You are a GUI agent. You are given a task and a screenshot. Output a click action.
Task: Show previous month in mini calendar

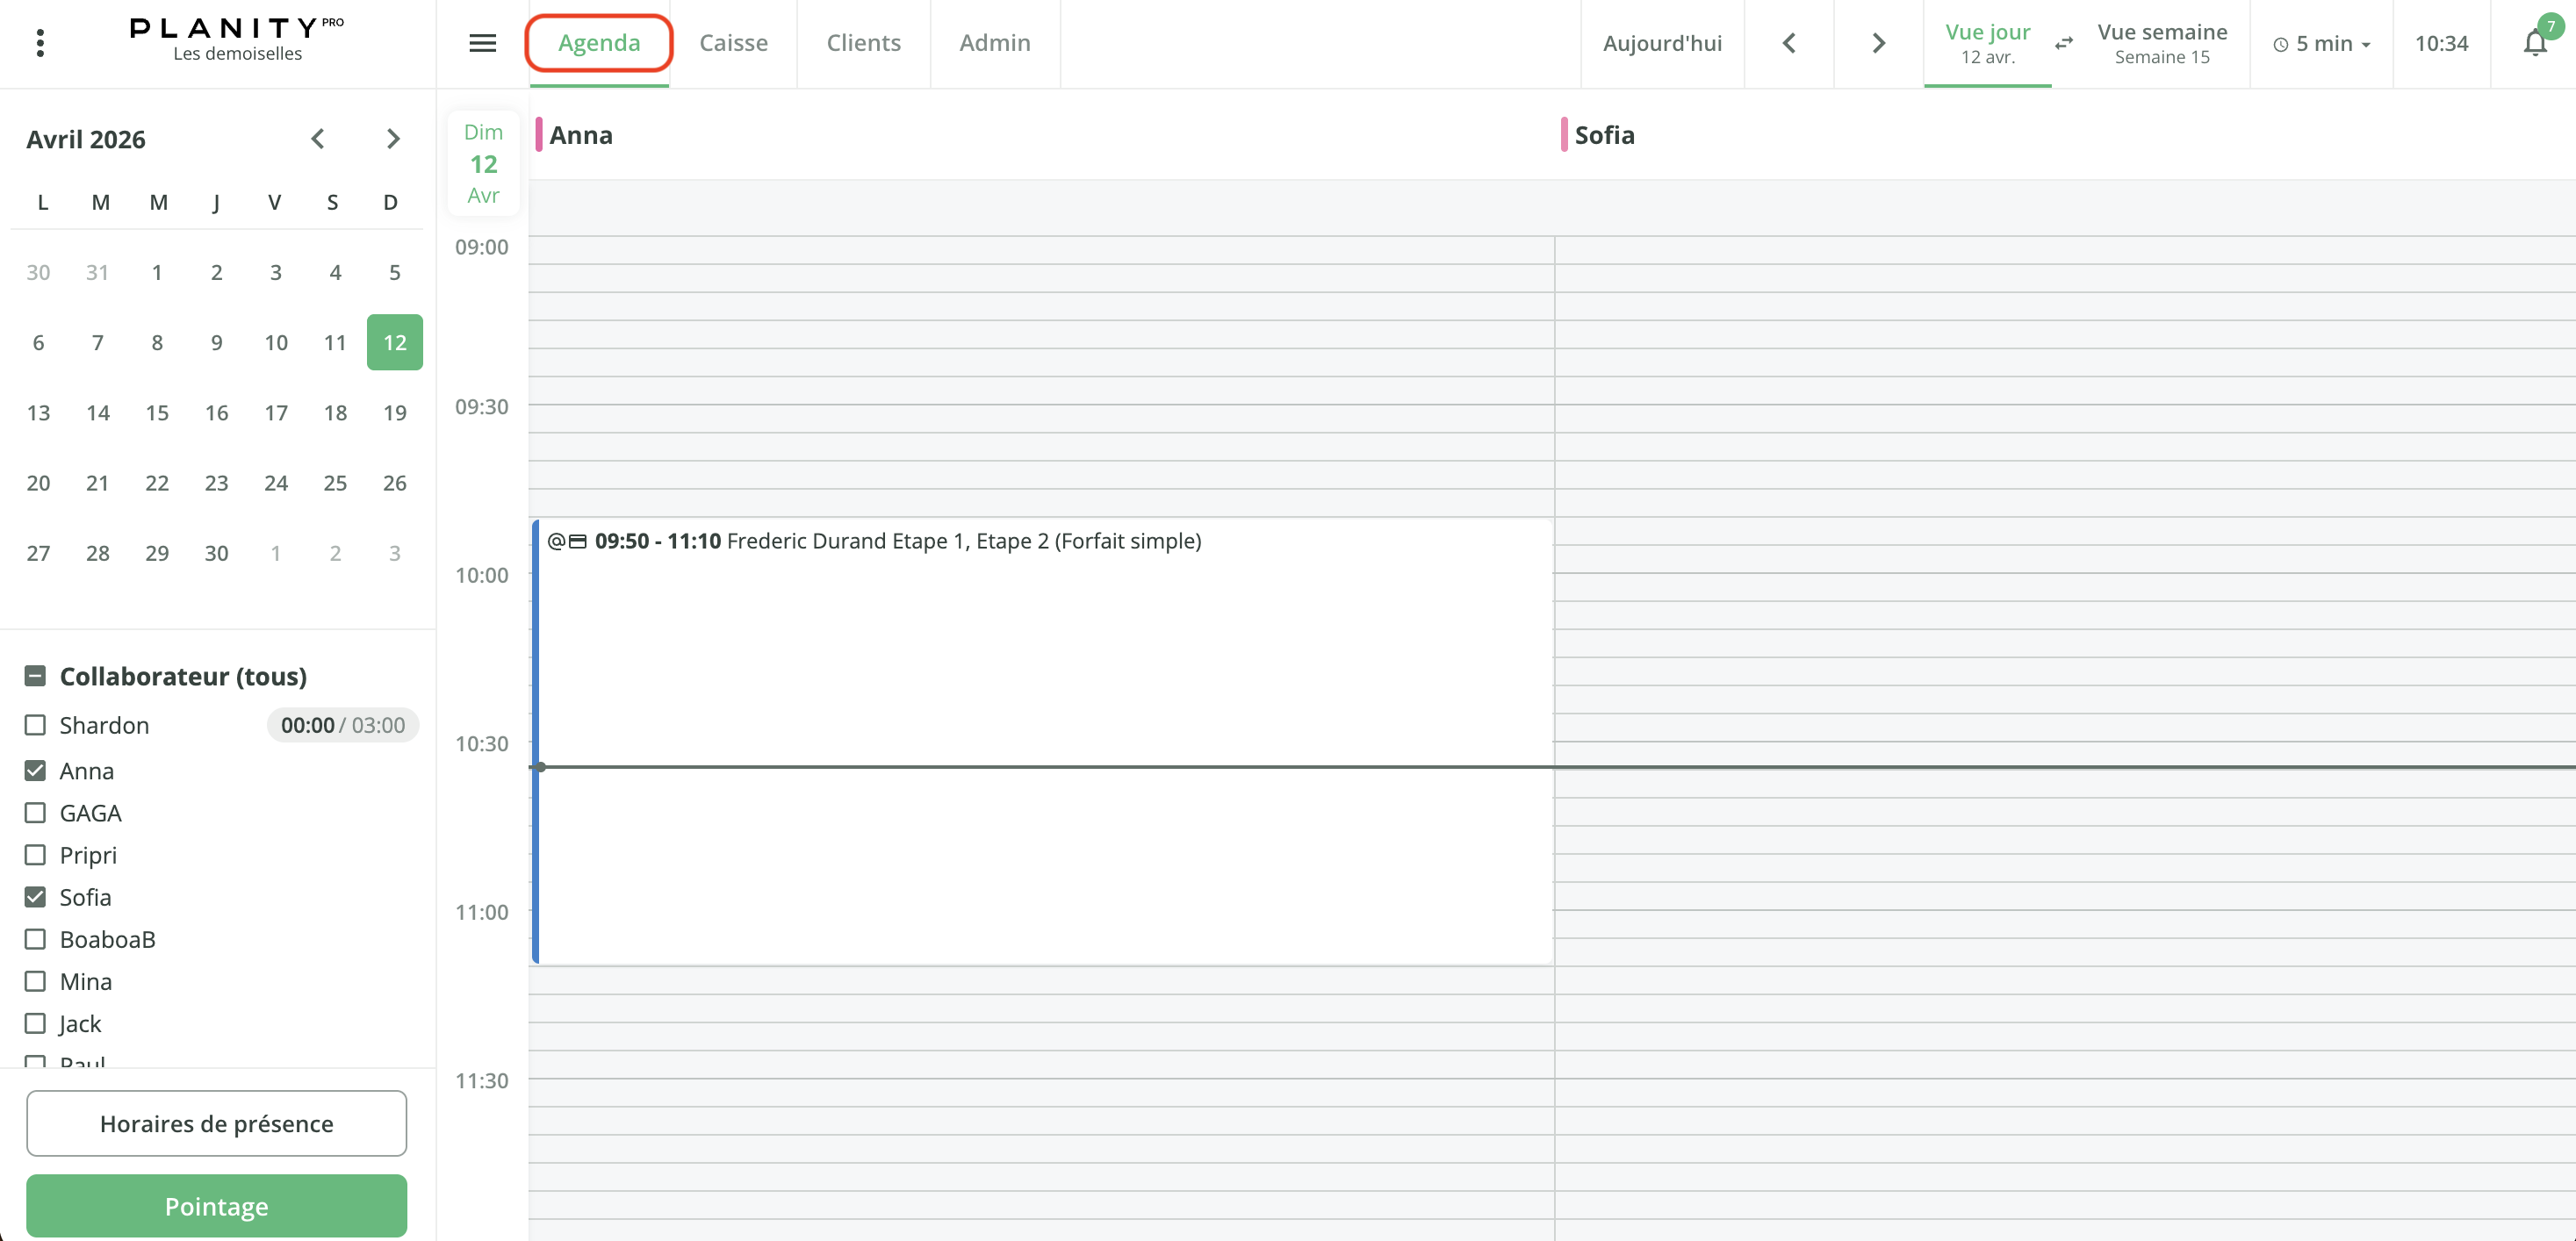(318, 139)
